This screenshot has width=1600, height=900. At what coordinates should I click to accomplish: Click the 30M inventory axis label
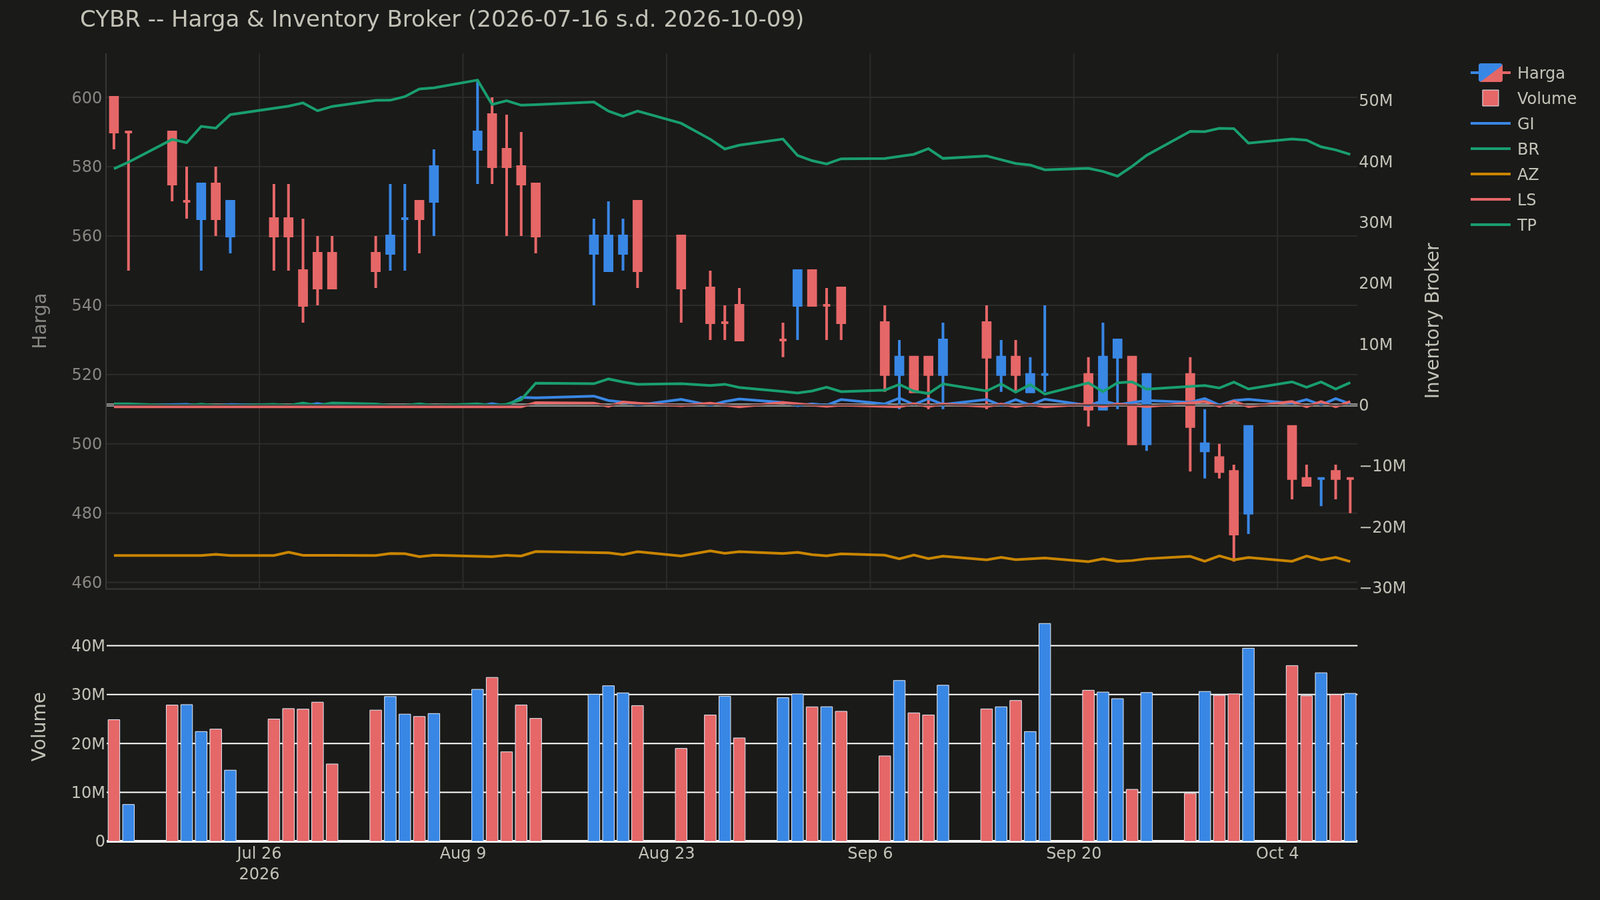(1377, 223)
